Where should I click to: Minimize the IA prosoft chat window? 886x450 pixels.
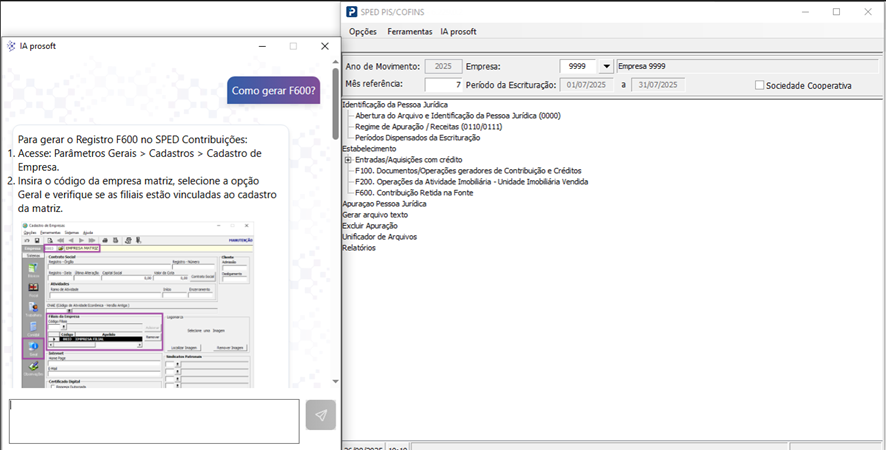tap(262, 46)
